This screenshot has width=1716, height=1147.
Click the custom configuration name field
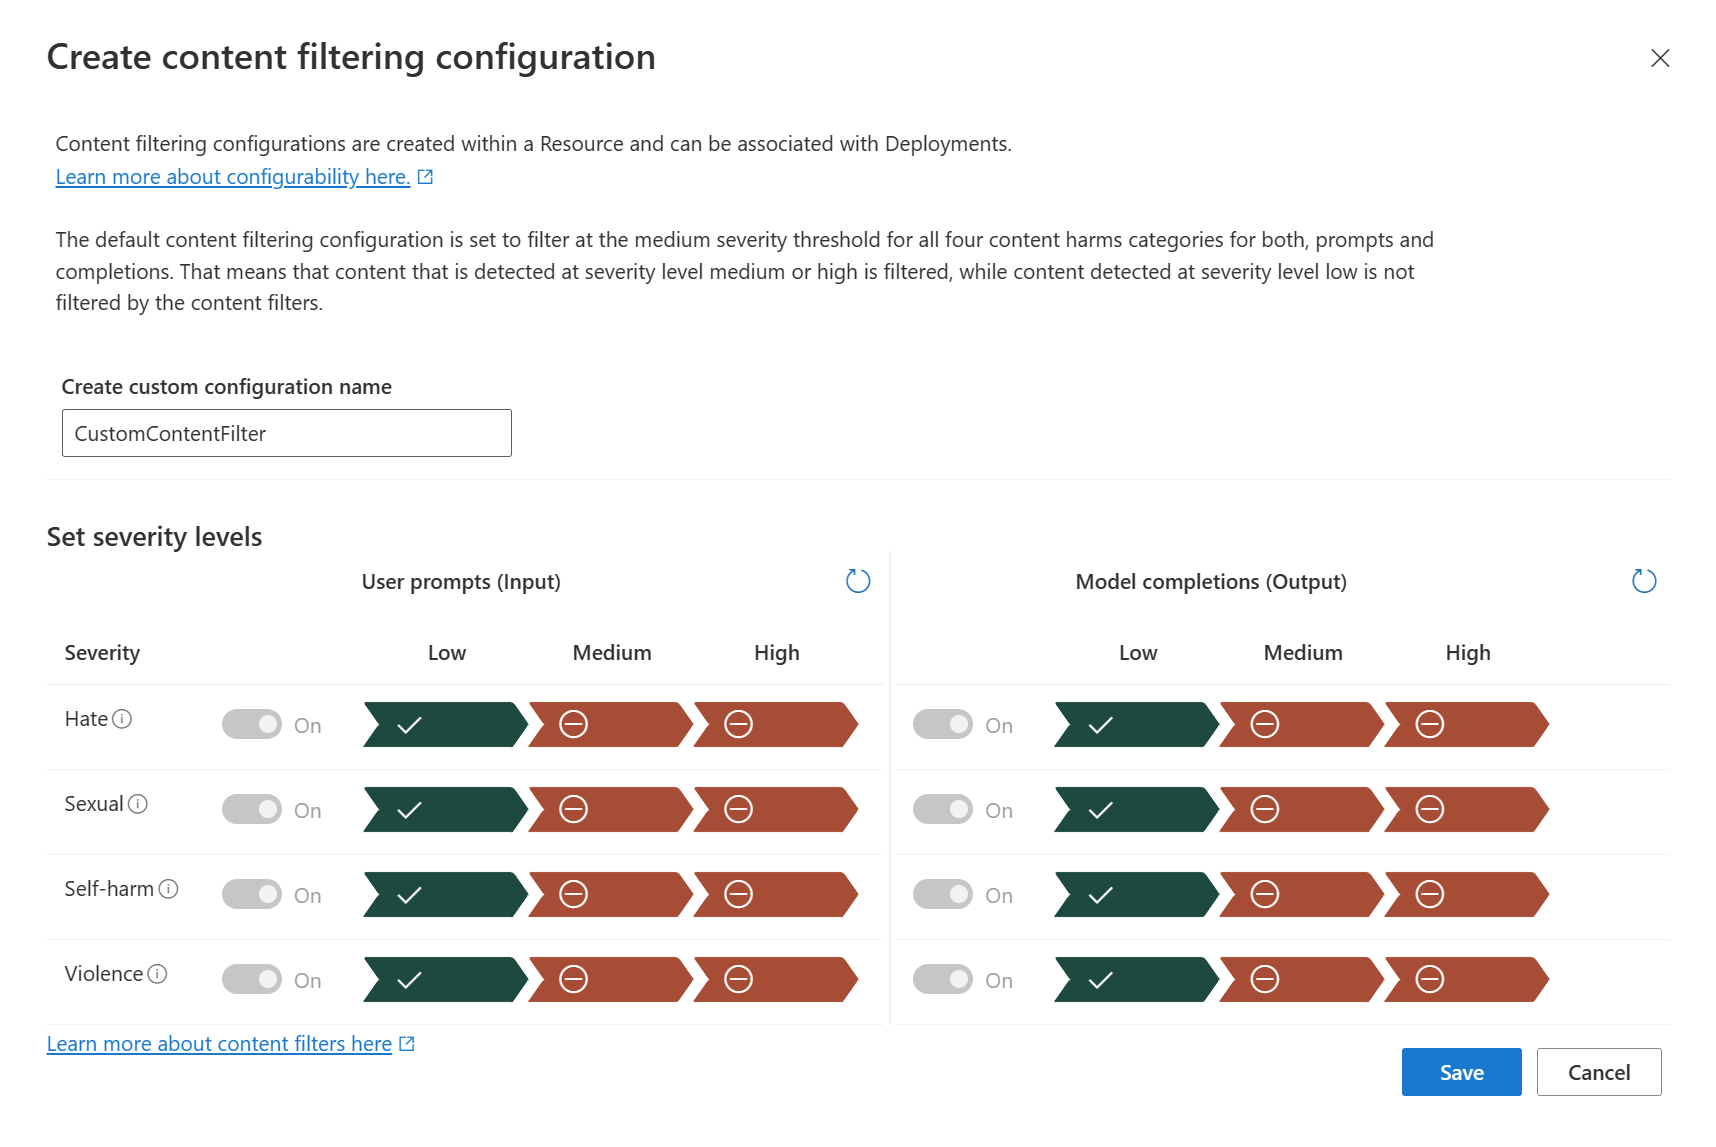click(x=287, y=433)
